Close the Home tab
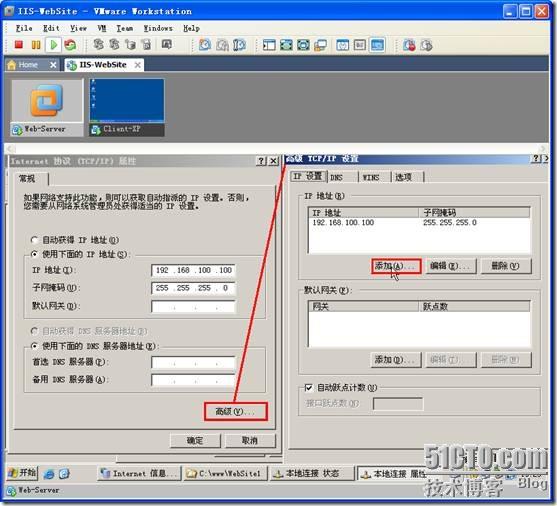 click(x=53, y=65)
